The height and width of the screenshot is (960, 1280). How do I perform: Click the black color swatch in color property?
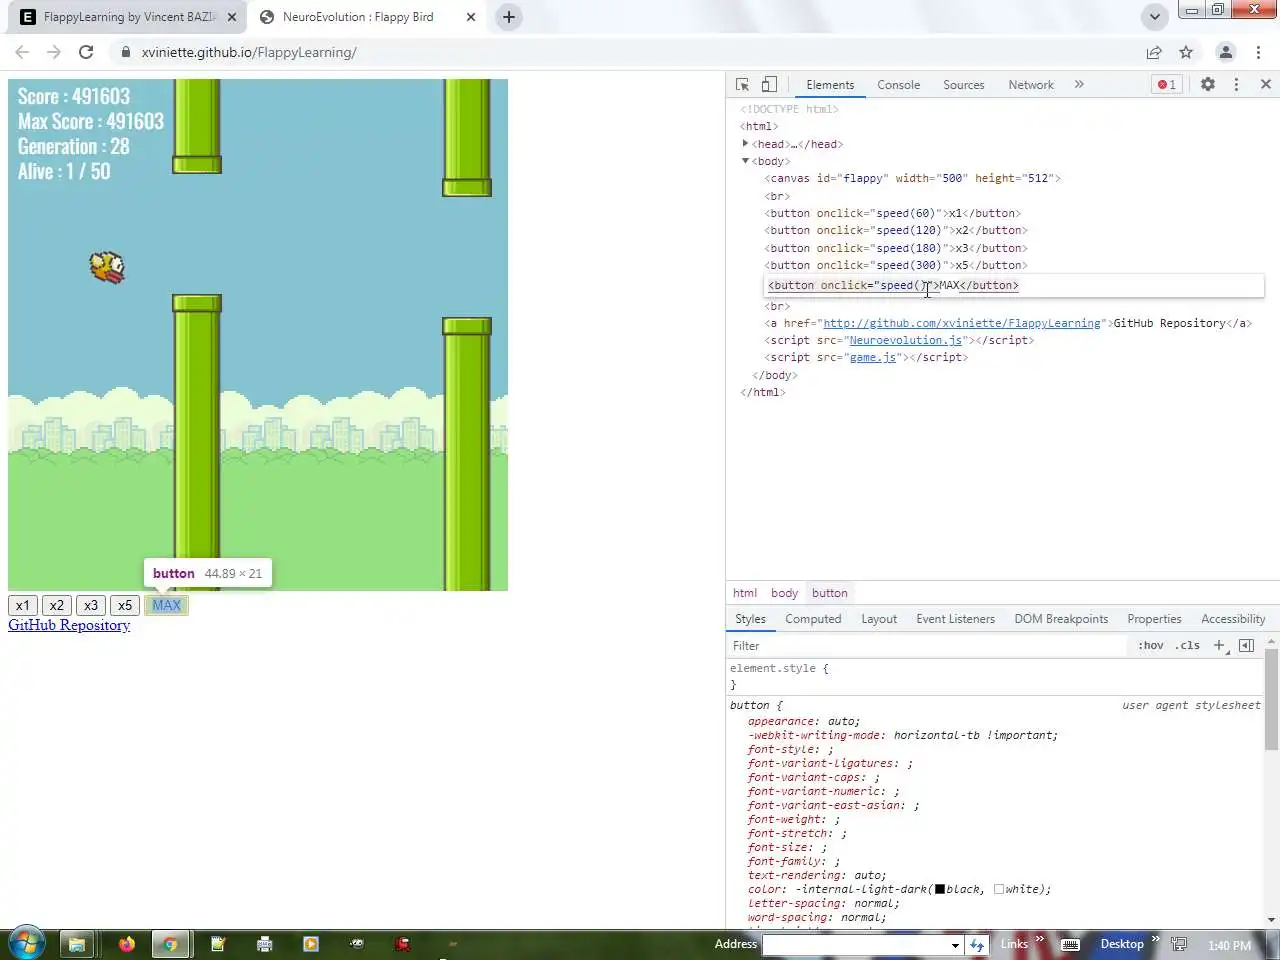click(x=940, y=889)
